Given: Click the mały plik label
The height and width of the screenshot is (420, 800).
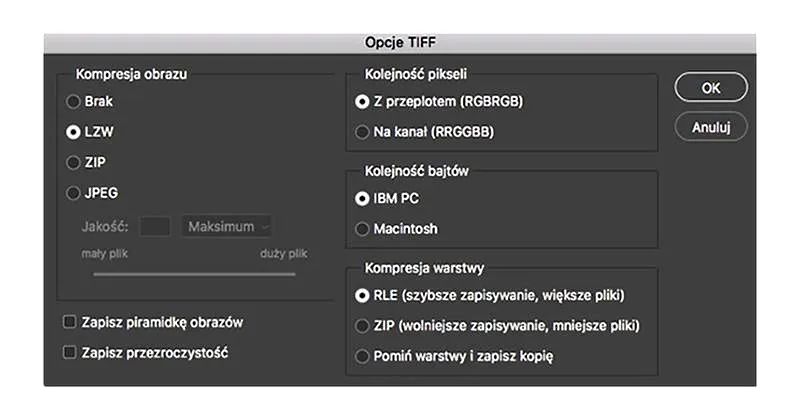Looking at the screenshot, I should 104,254.
